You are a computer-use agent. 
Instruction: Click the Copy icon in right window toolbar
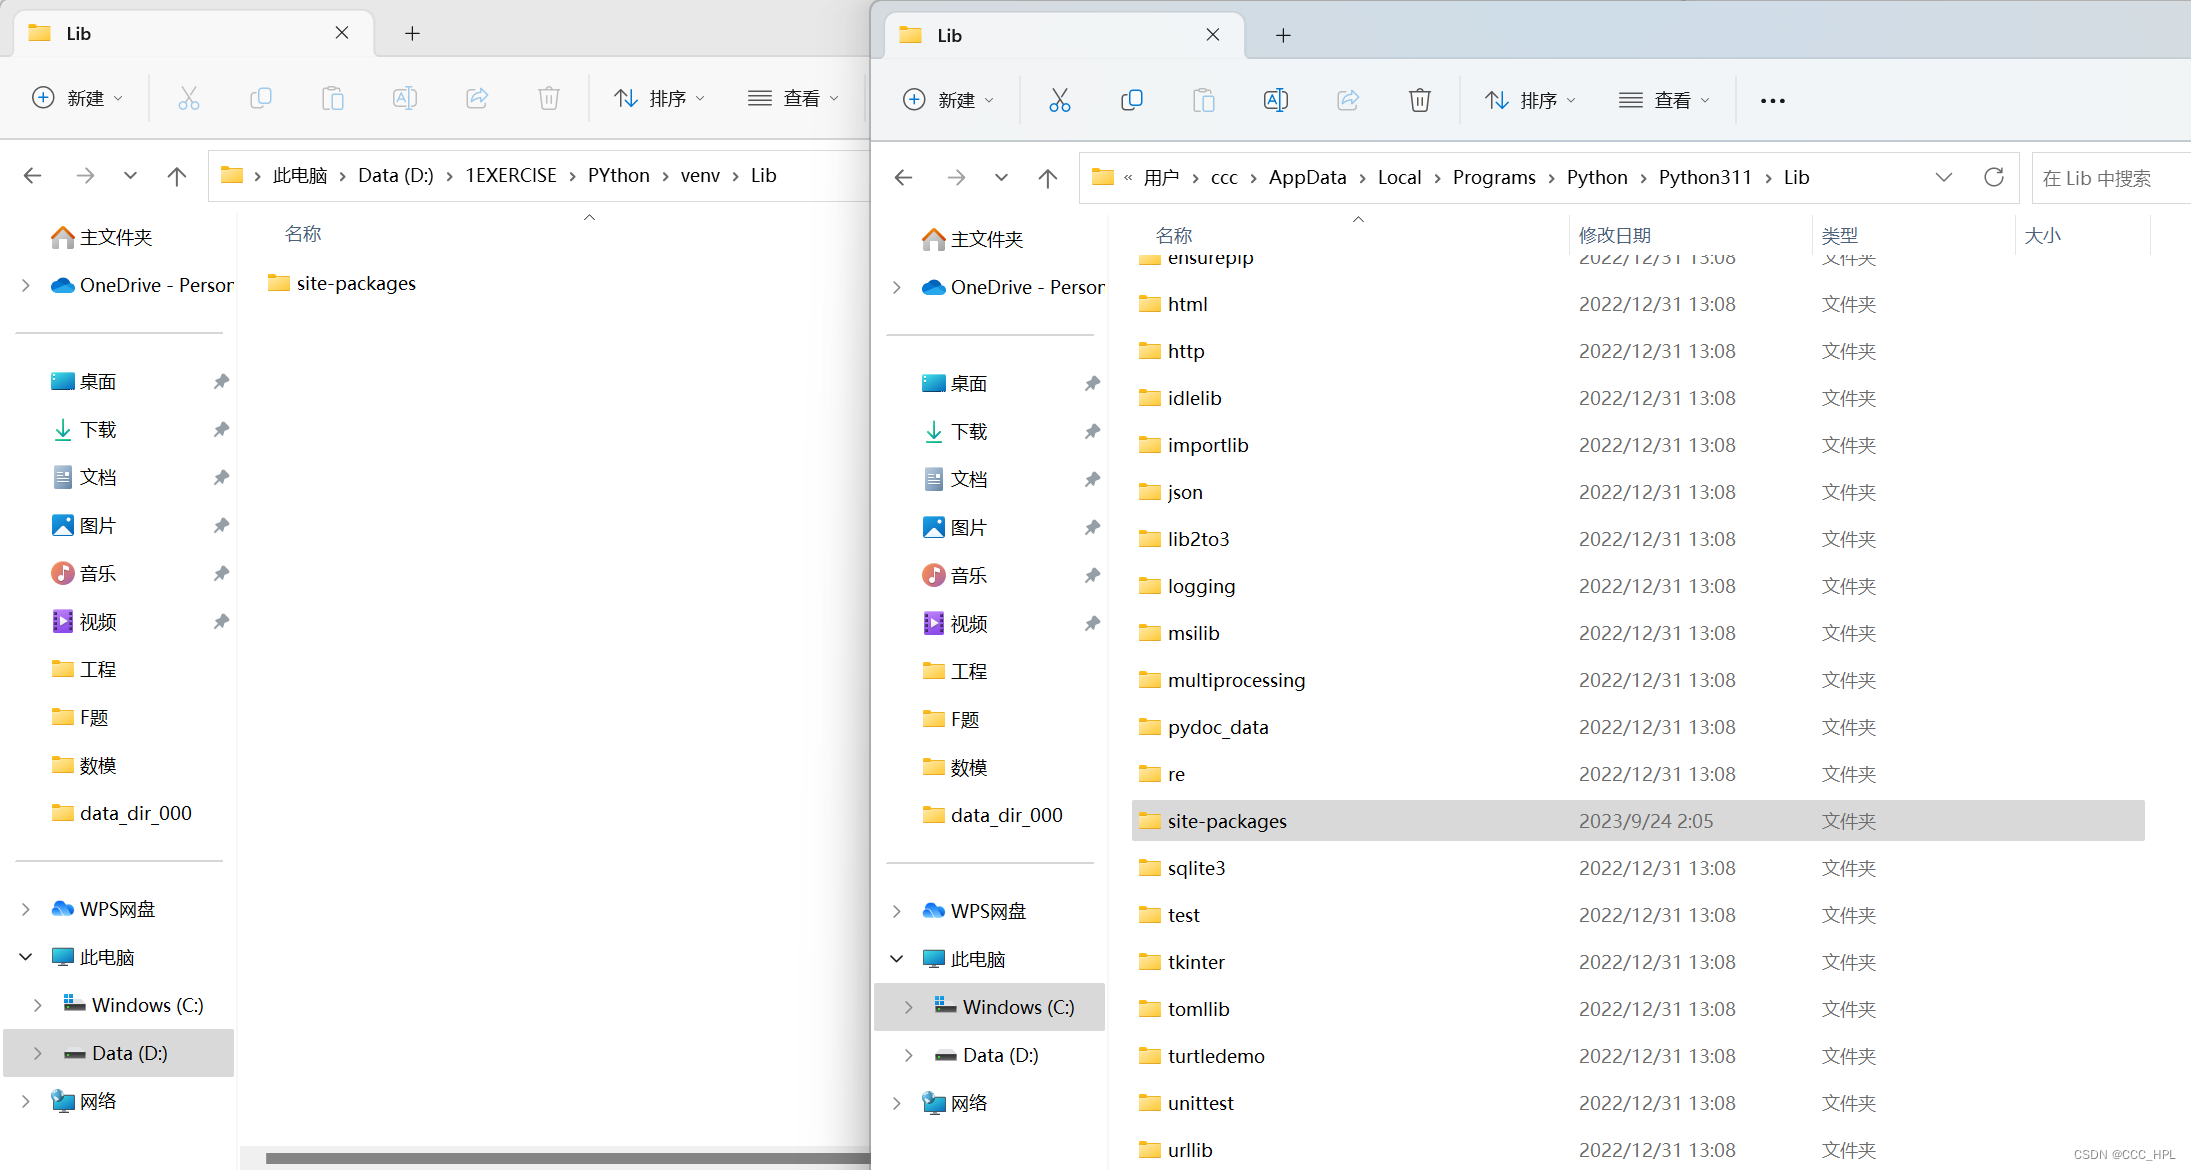[1131, 100]
